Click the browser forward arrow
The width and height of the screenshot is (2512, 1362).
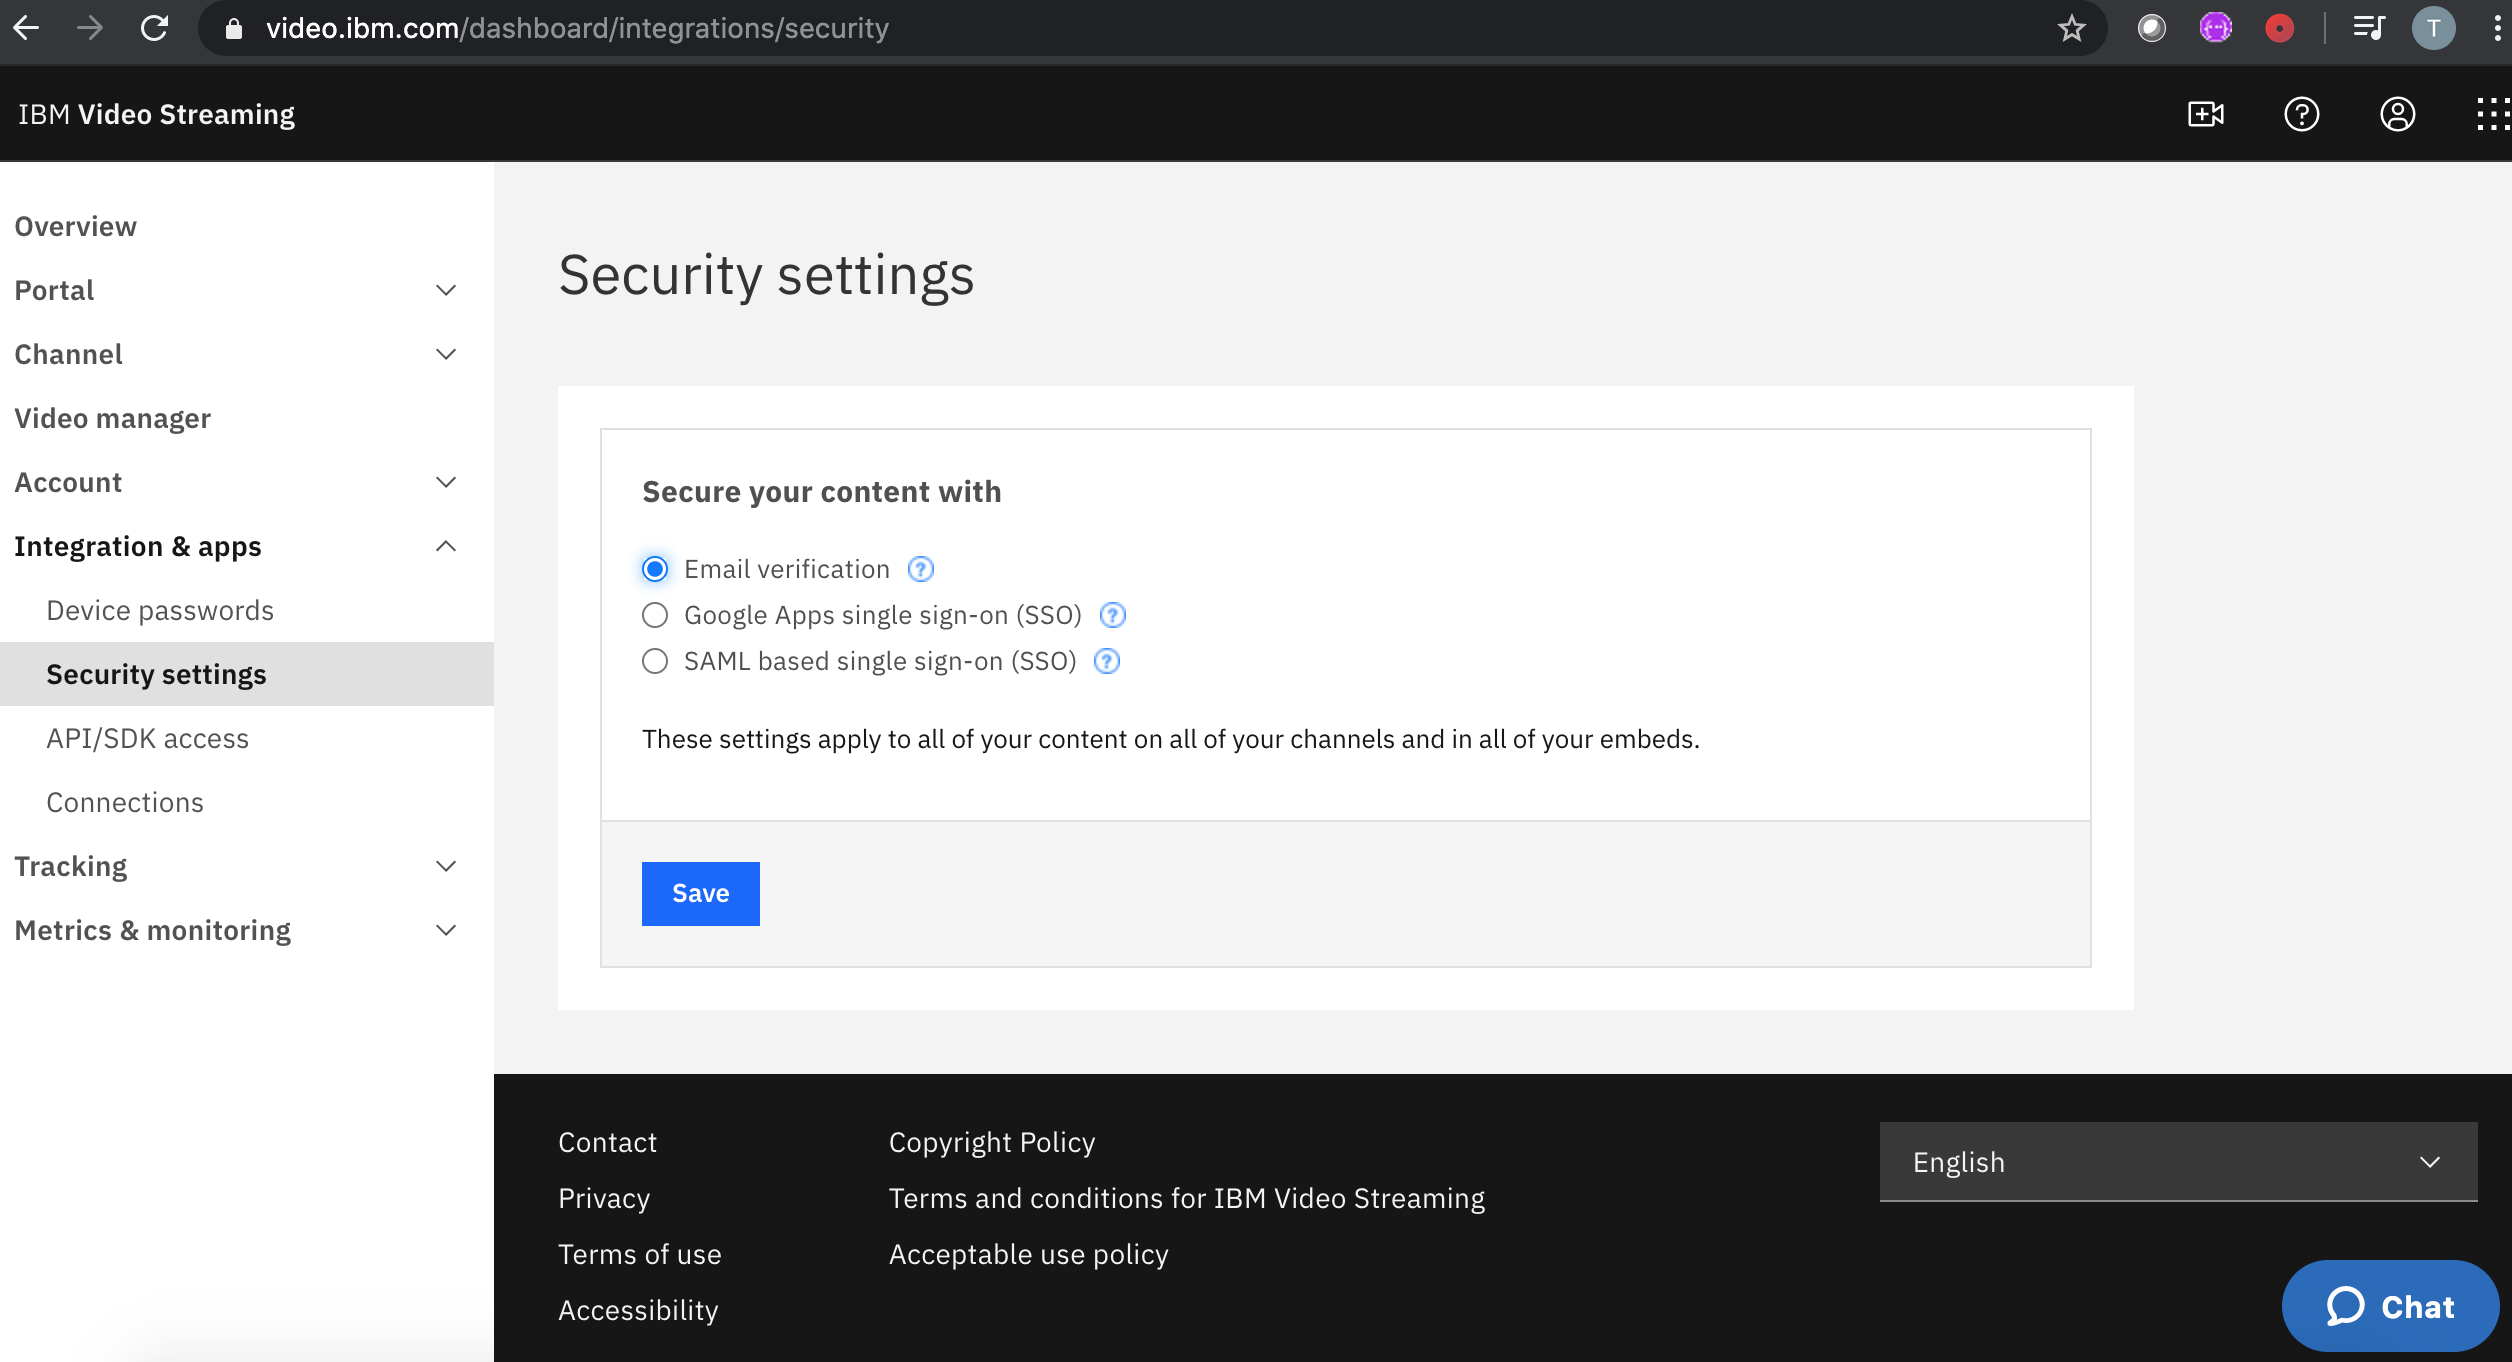[90, 28]
